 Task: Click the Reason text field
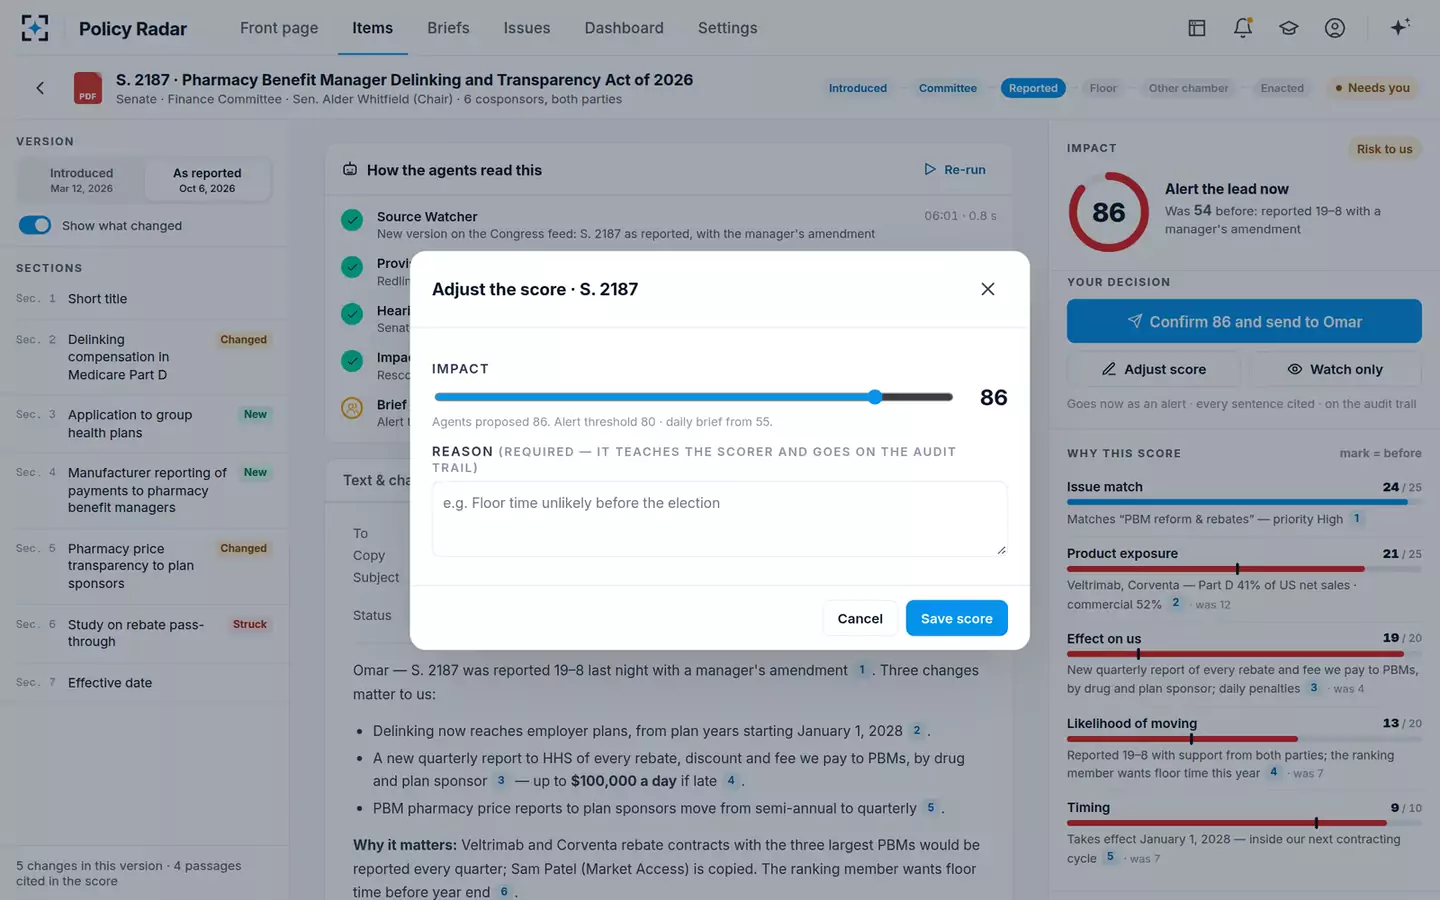[720, 519]
